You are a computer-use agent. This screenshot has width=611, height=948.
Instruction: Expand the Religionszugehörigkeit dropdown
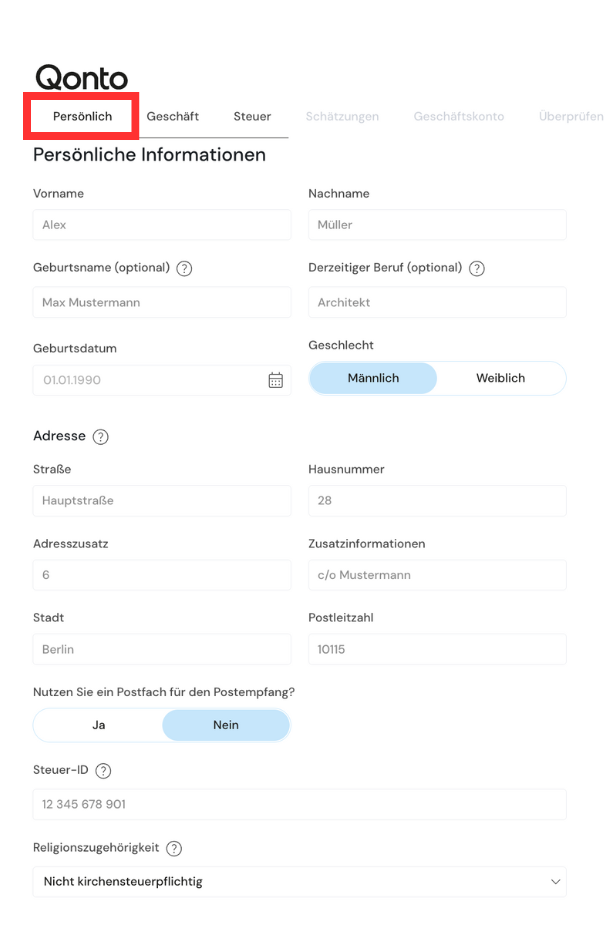click(x=300, y=882)
